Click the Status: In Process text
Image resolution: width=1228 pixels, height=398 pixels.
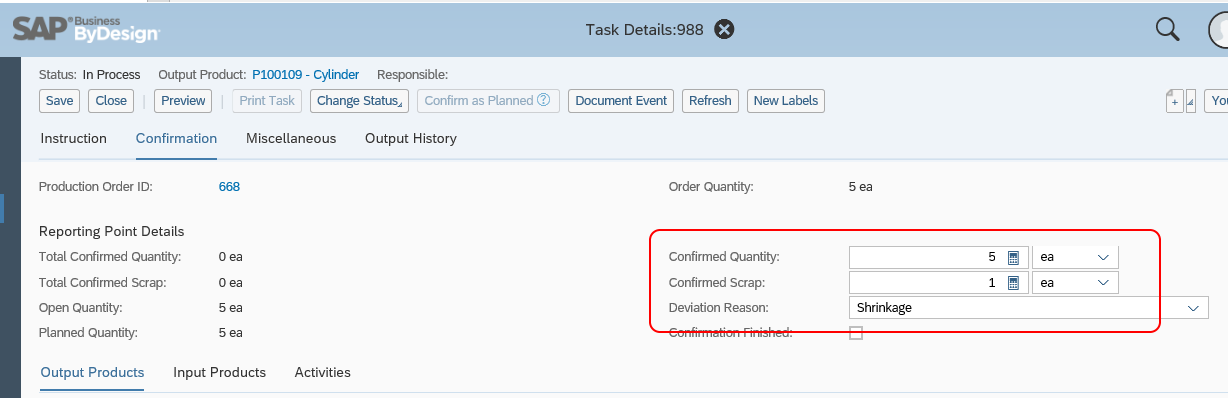pos(89,74)
